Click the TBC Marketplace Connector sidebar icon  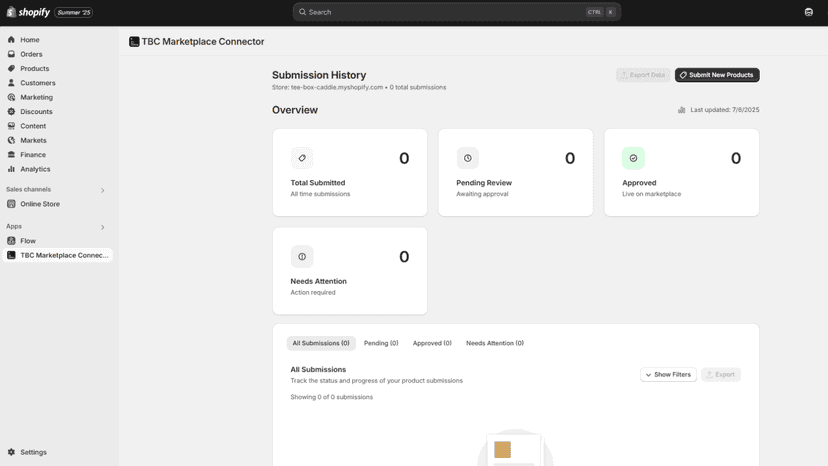click(11, 255)
